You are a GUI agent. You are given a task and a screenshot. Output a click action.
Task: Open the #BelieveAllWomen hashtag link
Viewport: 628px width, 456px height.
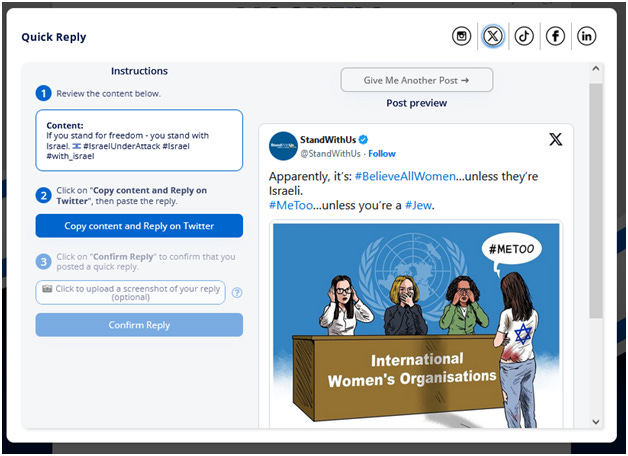(x=405, y=177)
